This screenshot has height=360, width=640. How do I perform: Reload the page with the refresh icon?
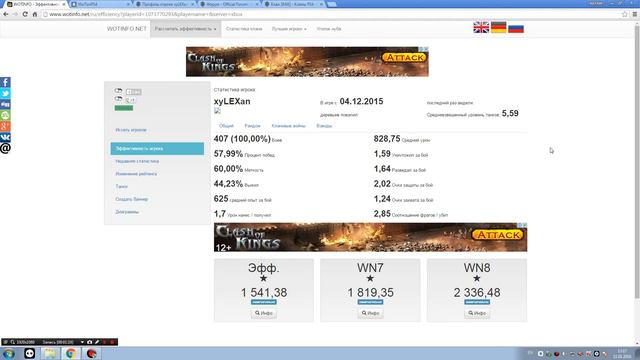(25, 14)
